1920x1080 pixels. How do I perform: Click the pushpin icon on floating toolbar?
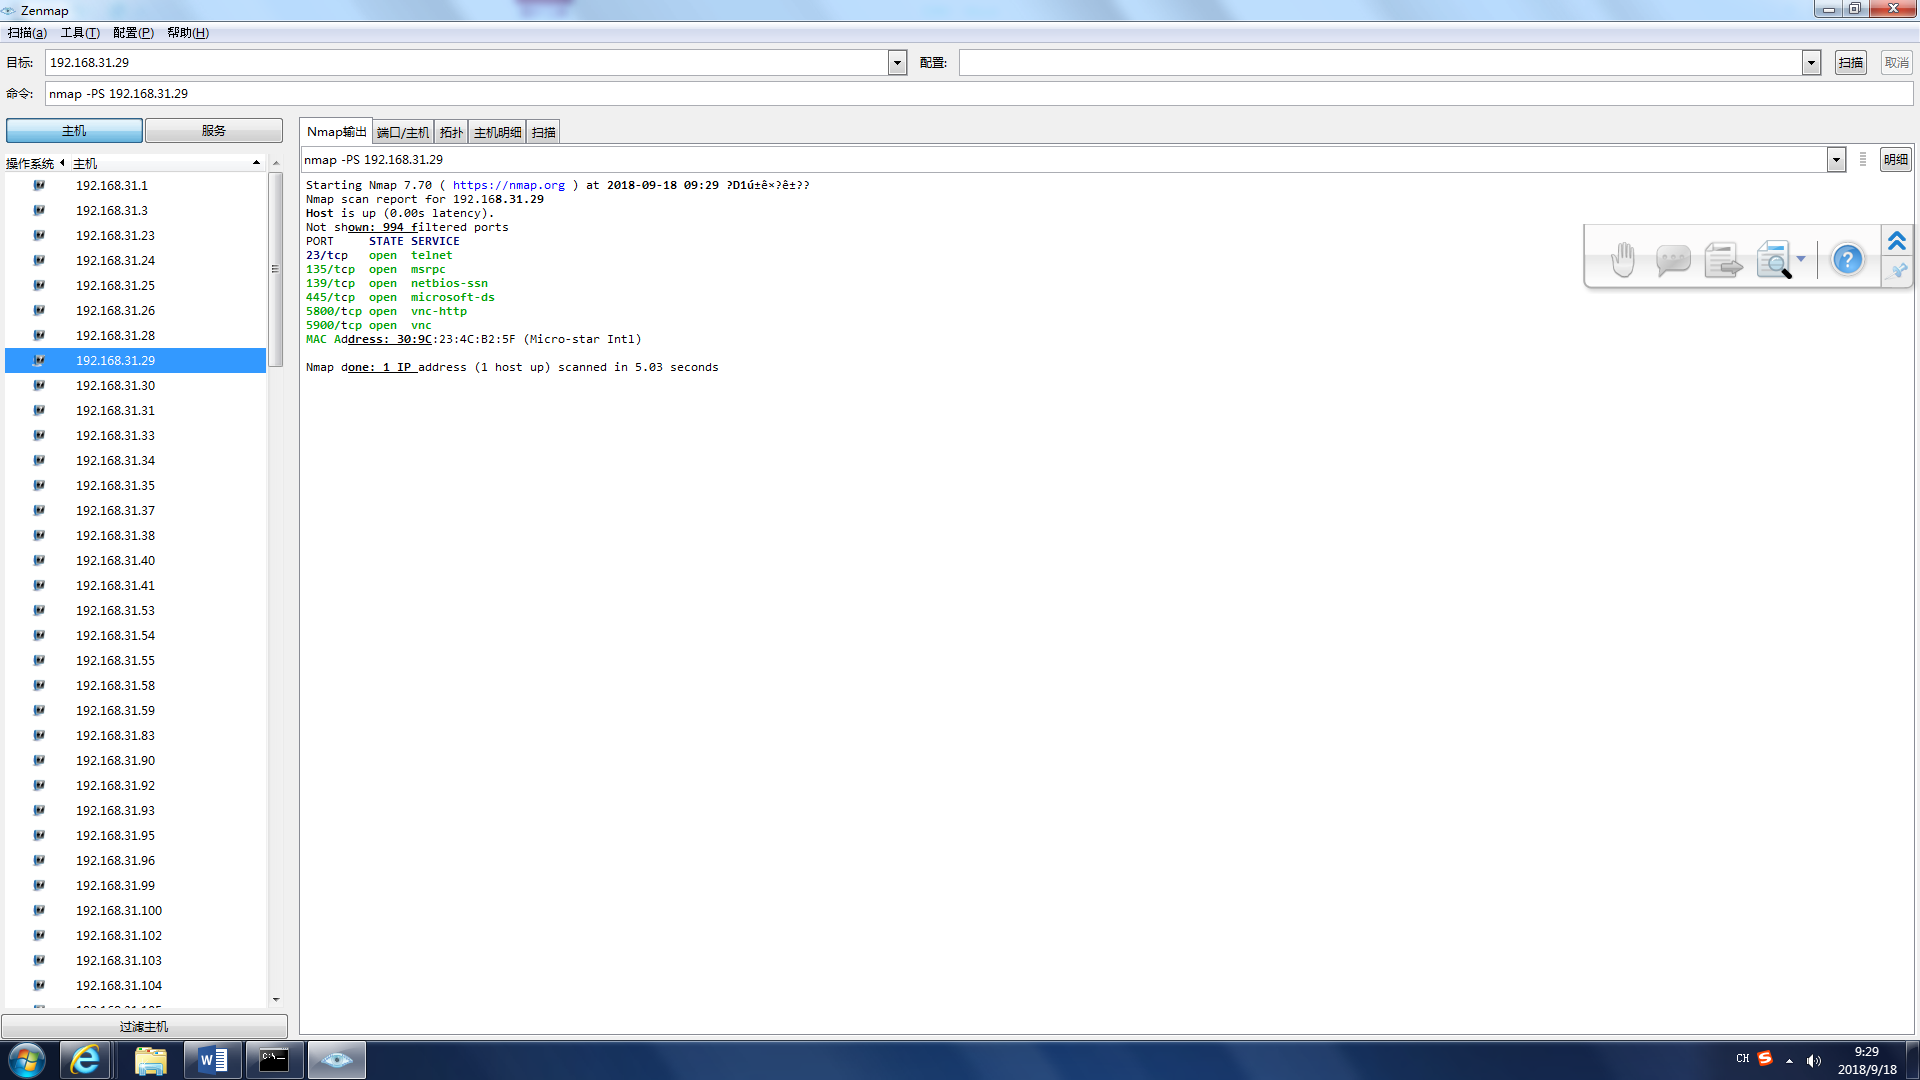(x=1897, y=271)
